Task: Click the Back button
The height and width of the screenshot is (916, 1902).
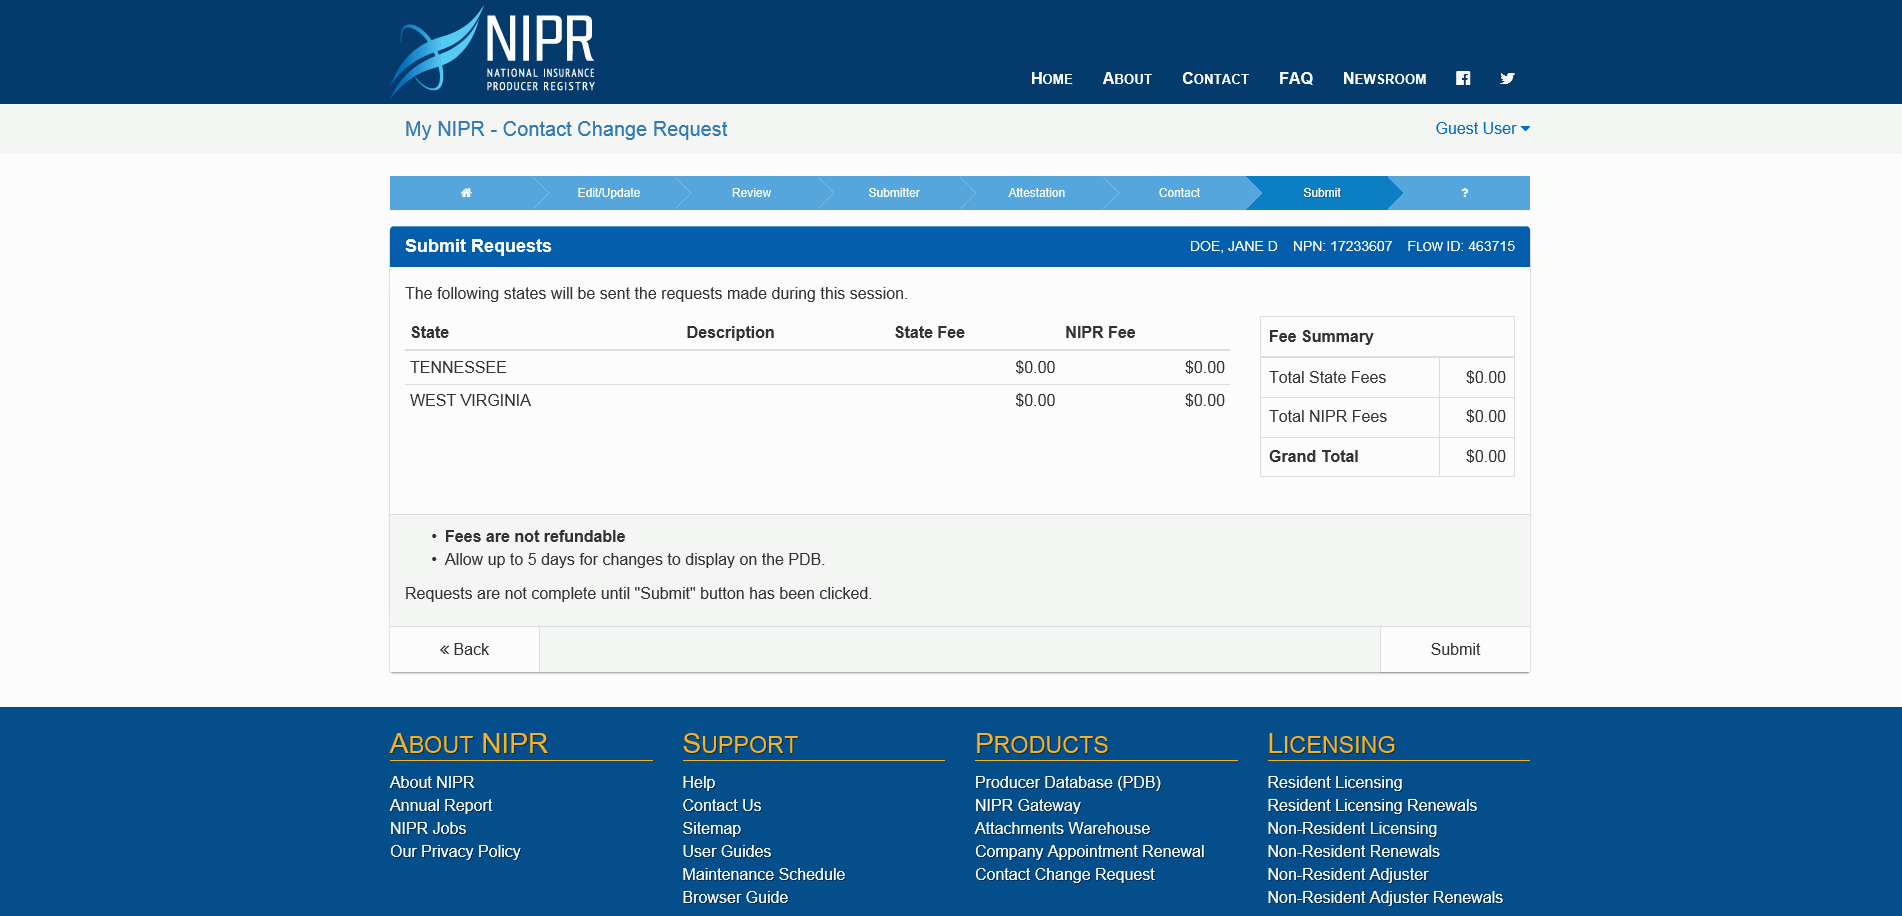Action: point(465,650)
